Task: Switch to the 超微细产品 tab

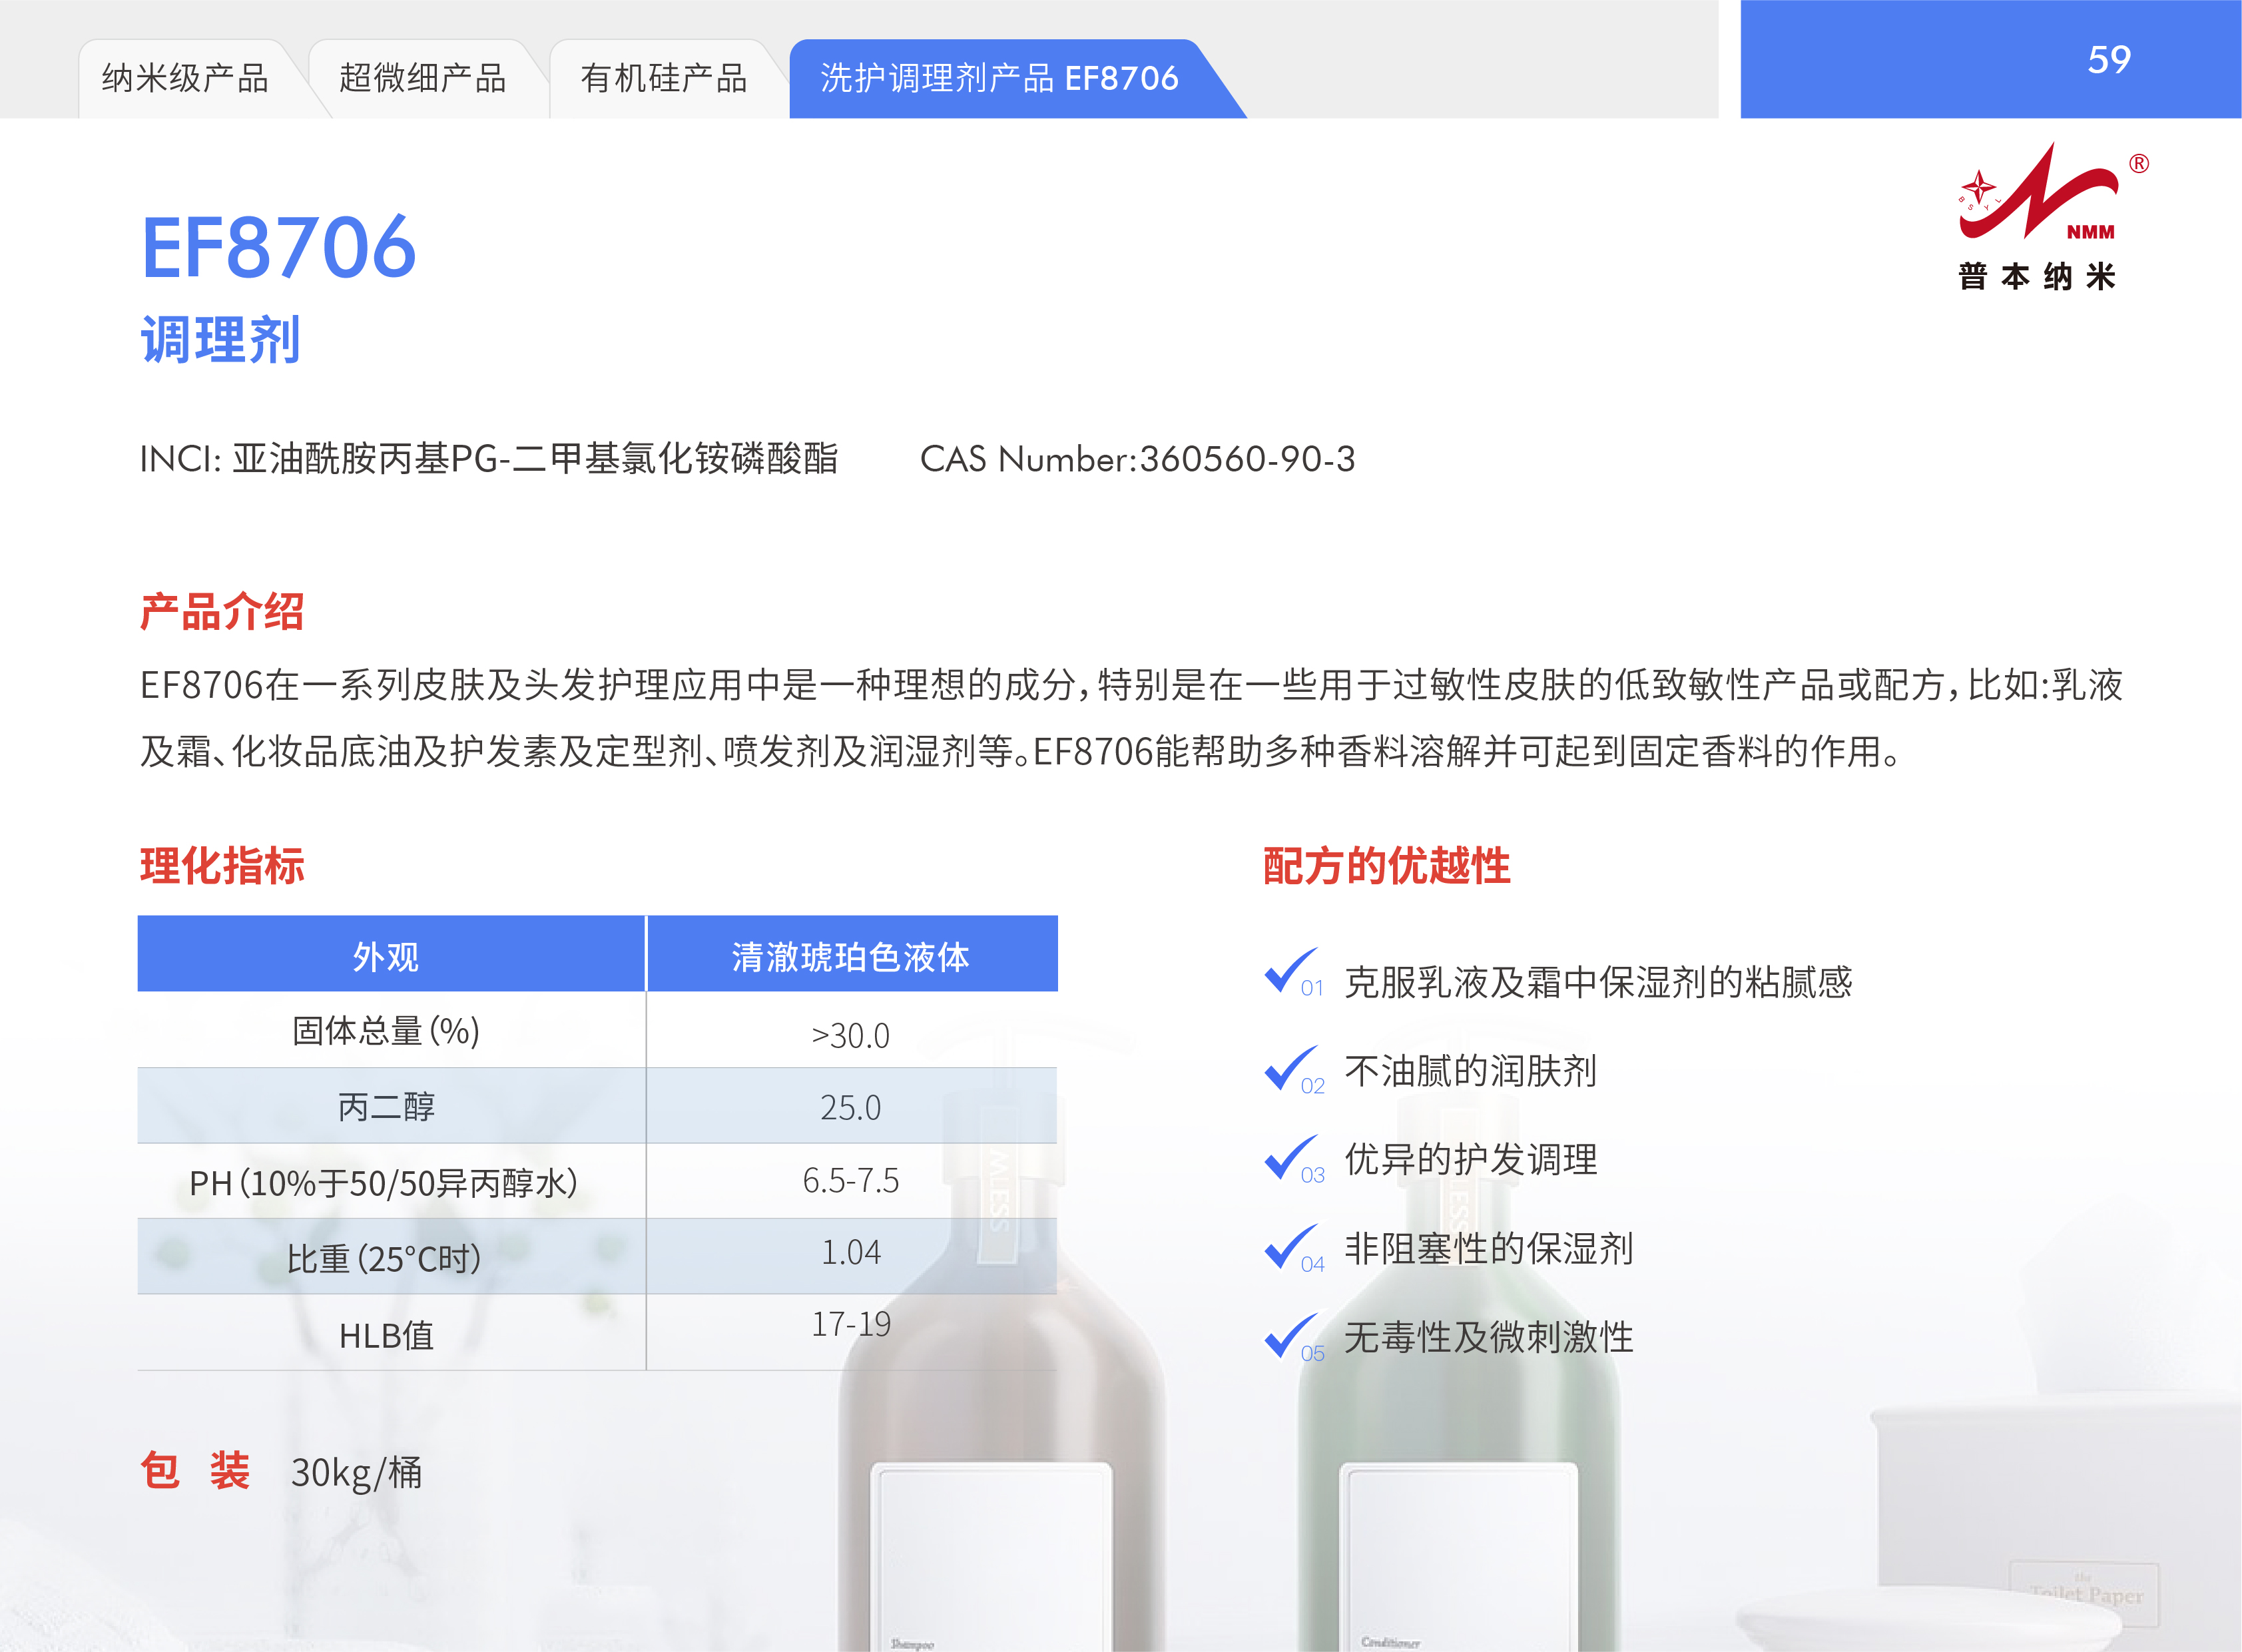Action: [x=422, y=78]
